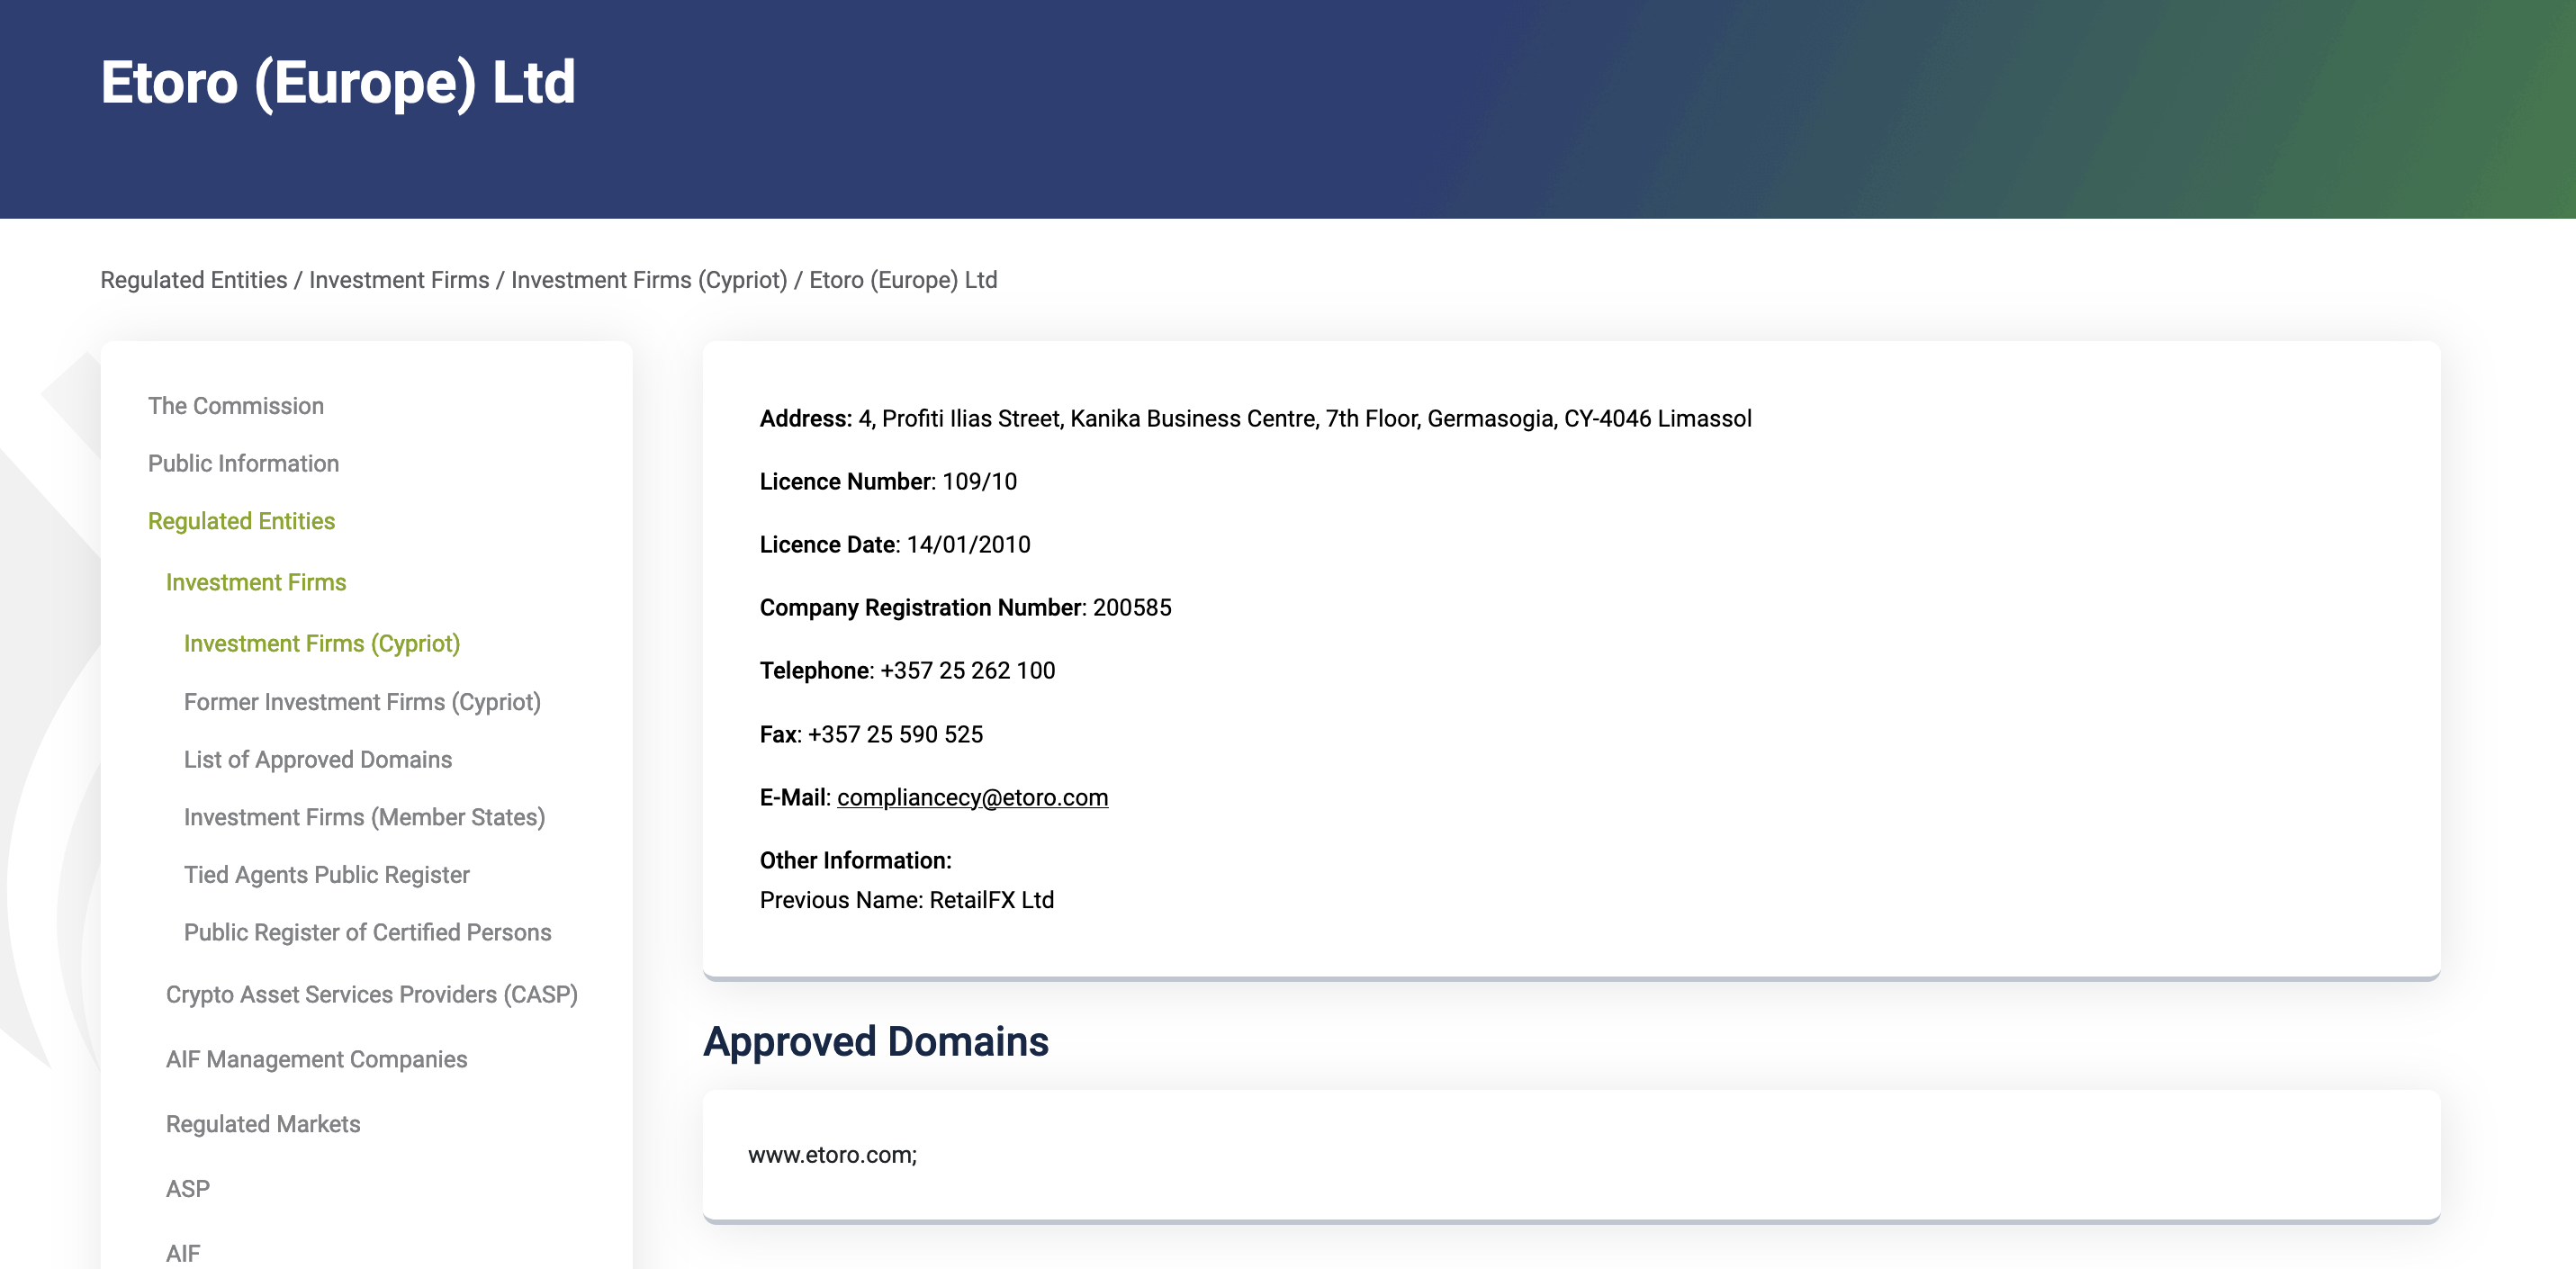Open Crypto Asset Services Providers (CASP)

click(371, 995)
